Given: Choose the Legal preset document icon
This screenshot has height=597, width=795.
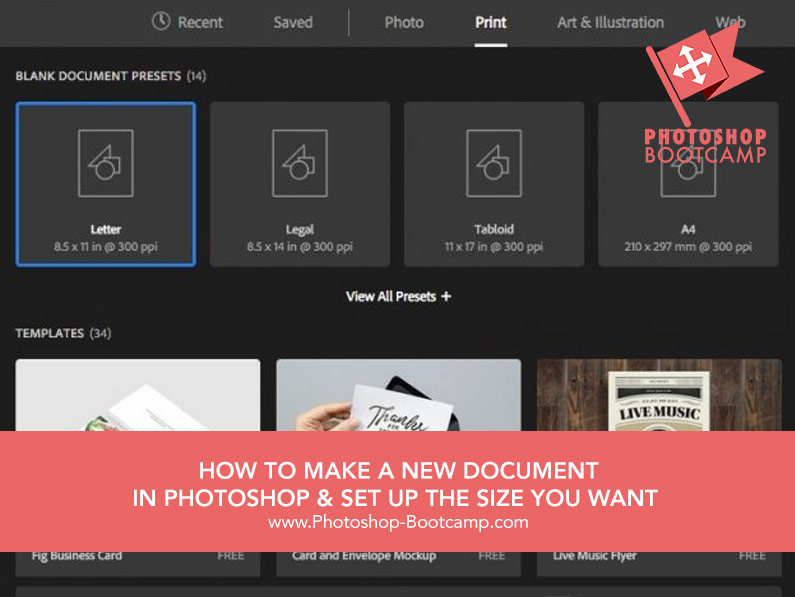Looking at the screenshot, I should tap(300, 162).
